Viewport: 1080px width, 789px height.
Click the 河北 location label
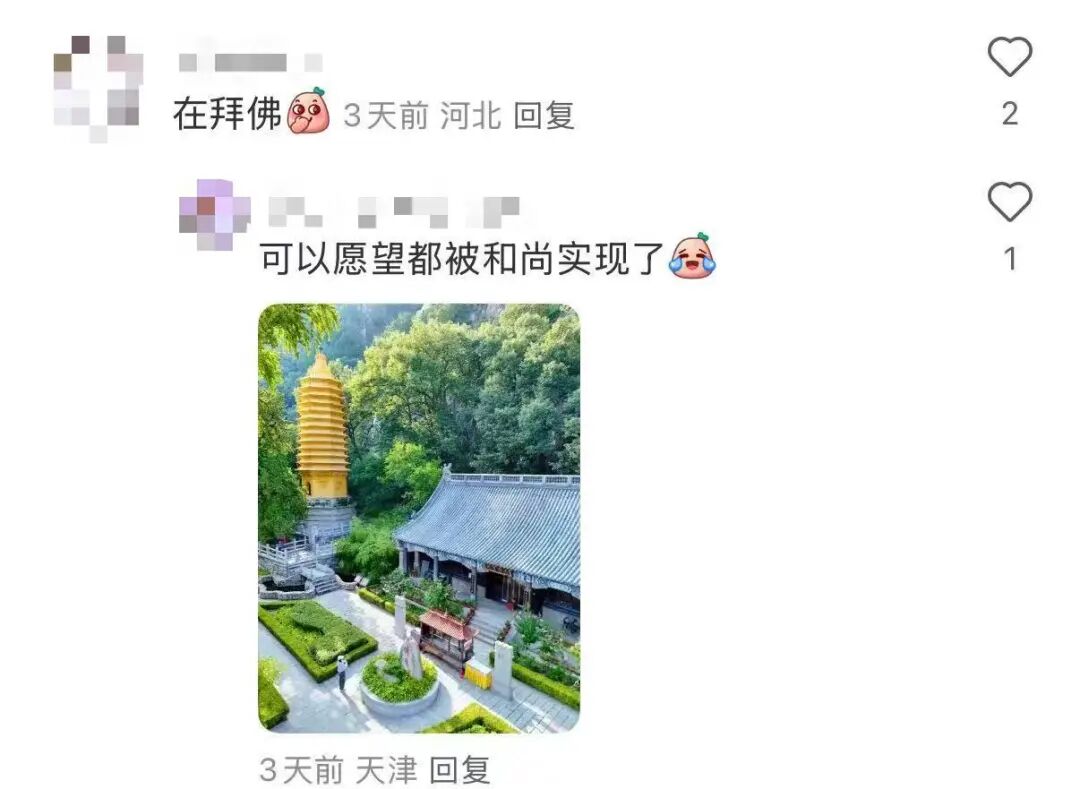click(x=470, y=115)
